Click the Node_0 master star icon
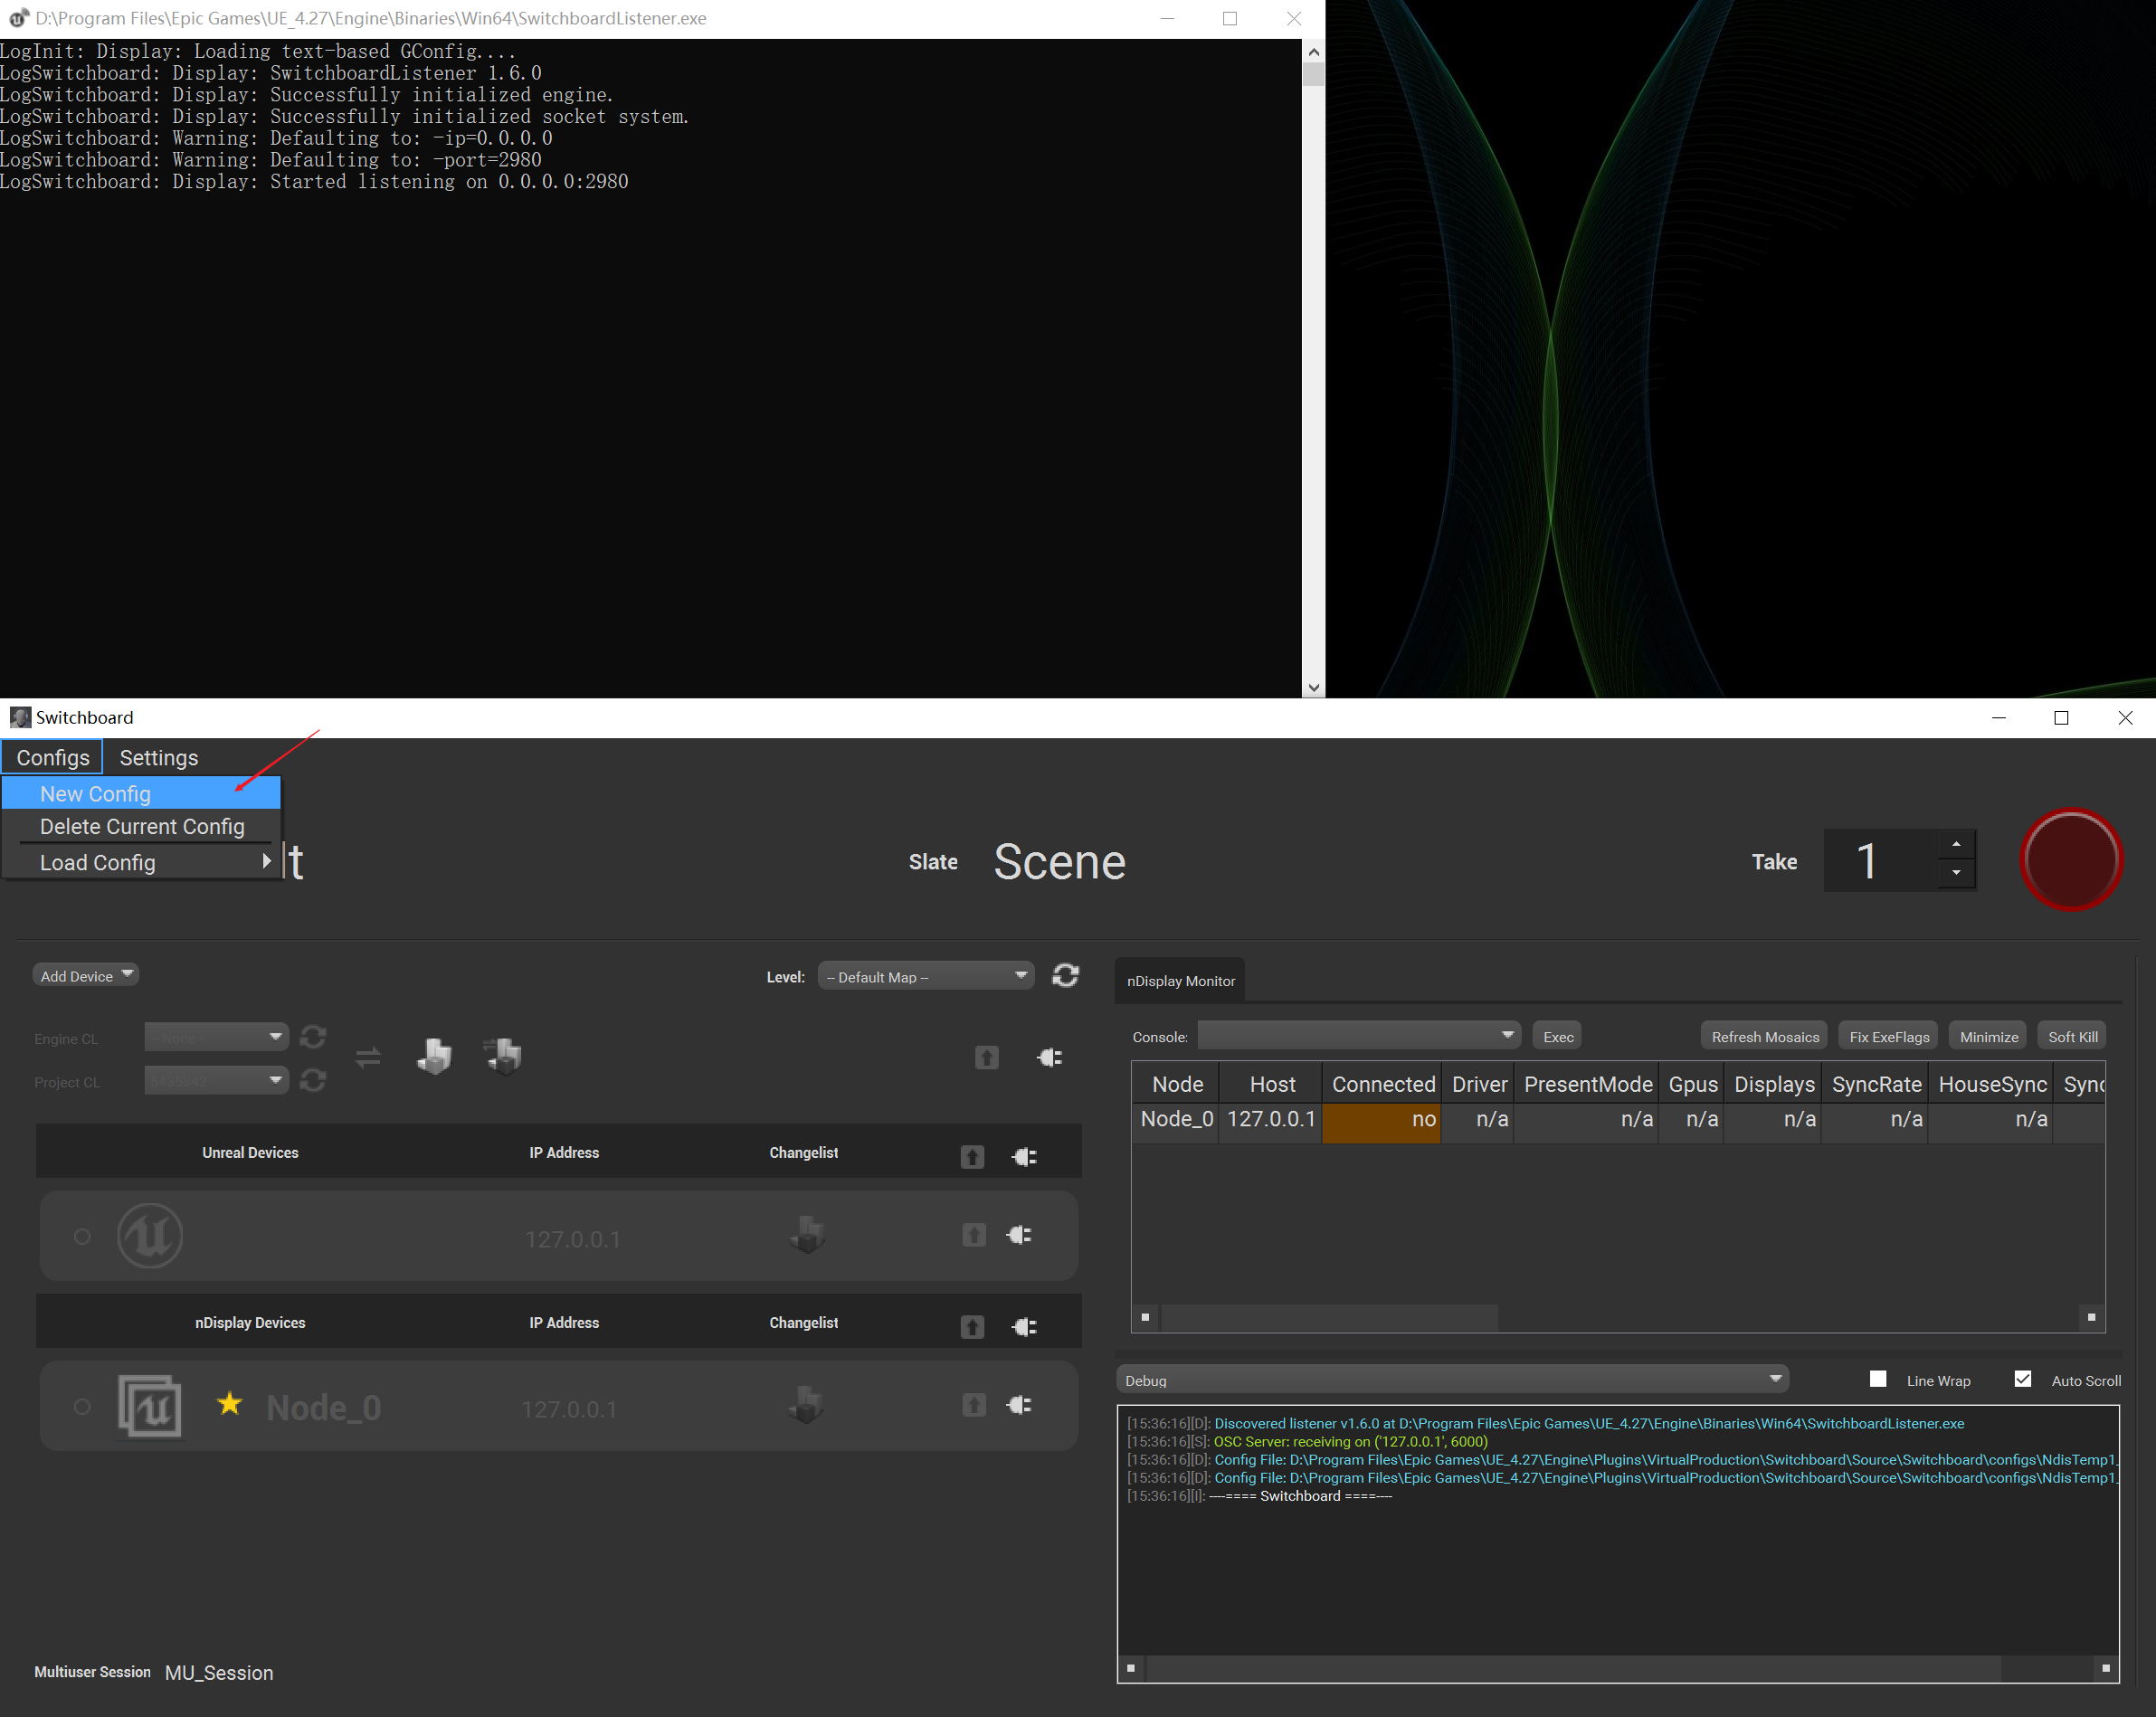This screenshot has width=2156, height=1717. (x=230, y=1403)
